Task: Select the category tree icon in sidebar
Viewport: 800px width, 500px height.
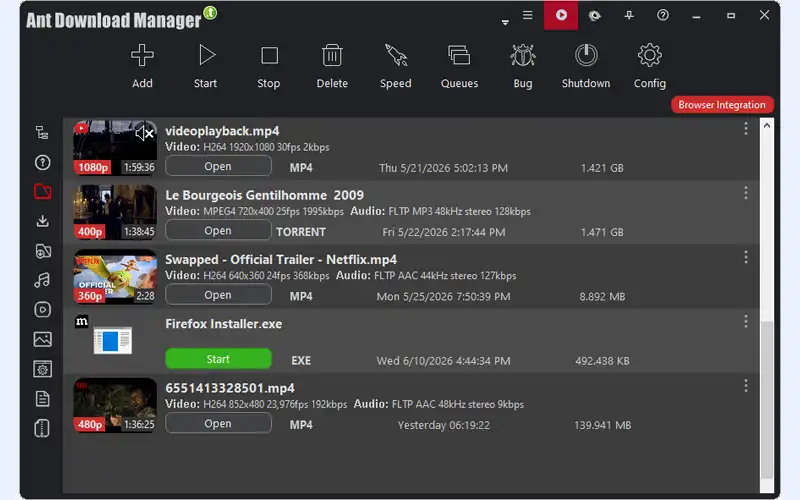Action: pos(42,133)
